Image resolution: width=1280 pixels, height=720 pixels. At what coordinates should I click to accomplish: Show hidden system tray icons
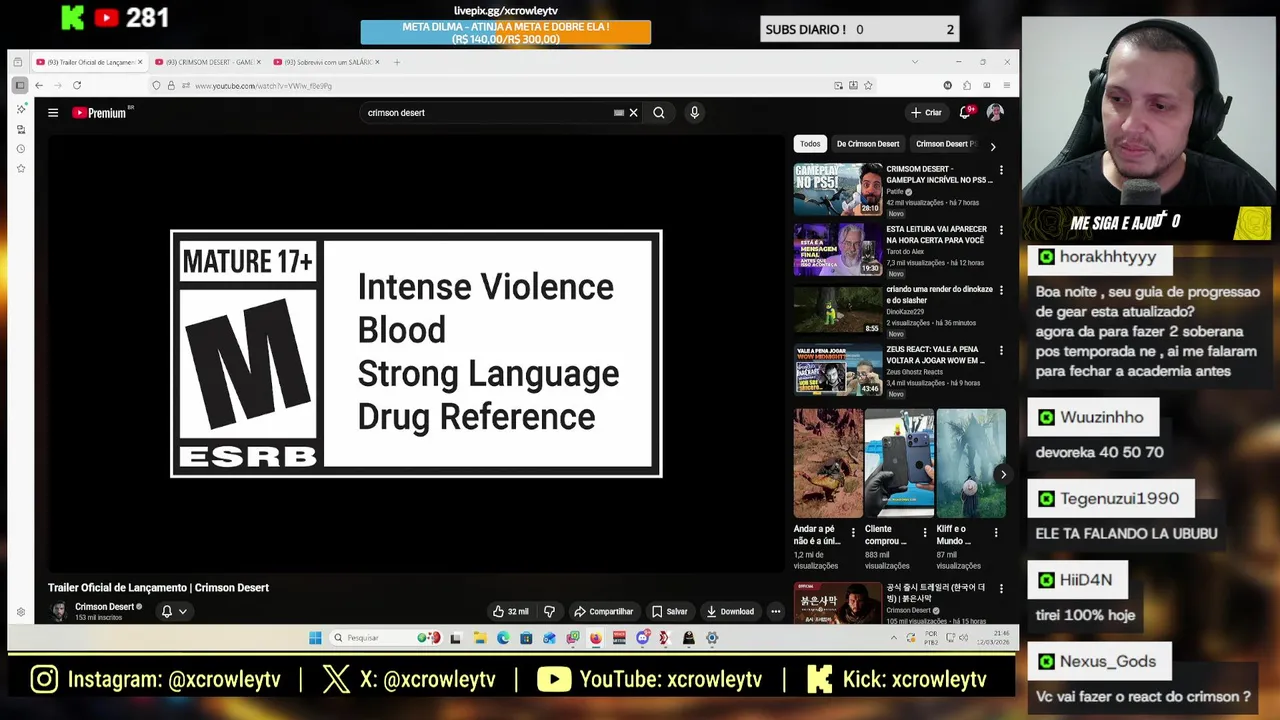893,638
